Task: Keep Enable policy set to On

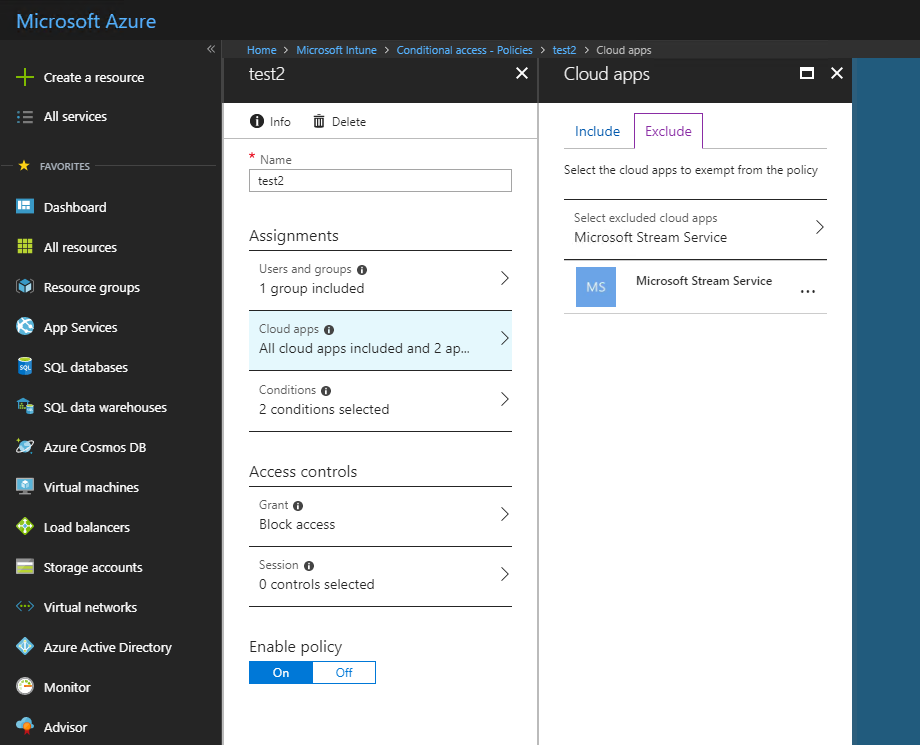Action: coord(280,672)
